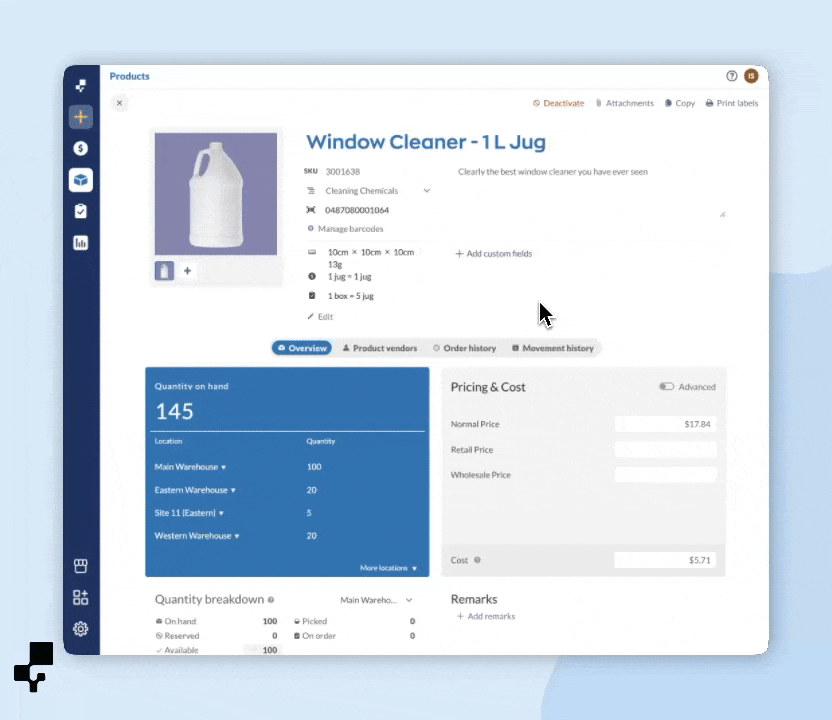This screenshot has width=832, height=720.
Task: Expand the Cleaning Chemicals category dropdown
Action: (427, 191)
